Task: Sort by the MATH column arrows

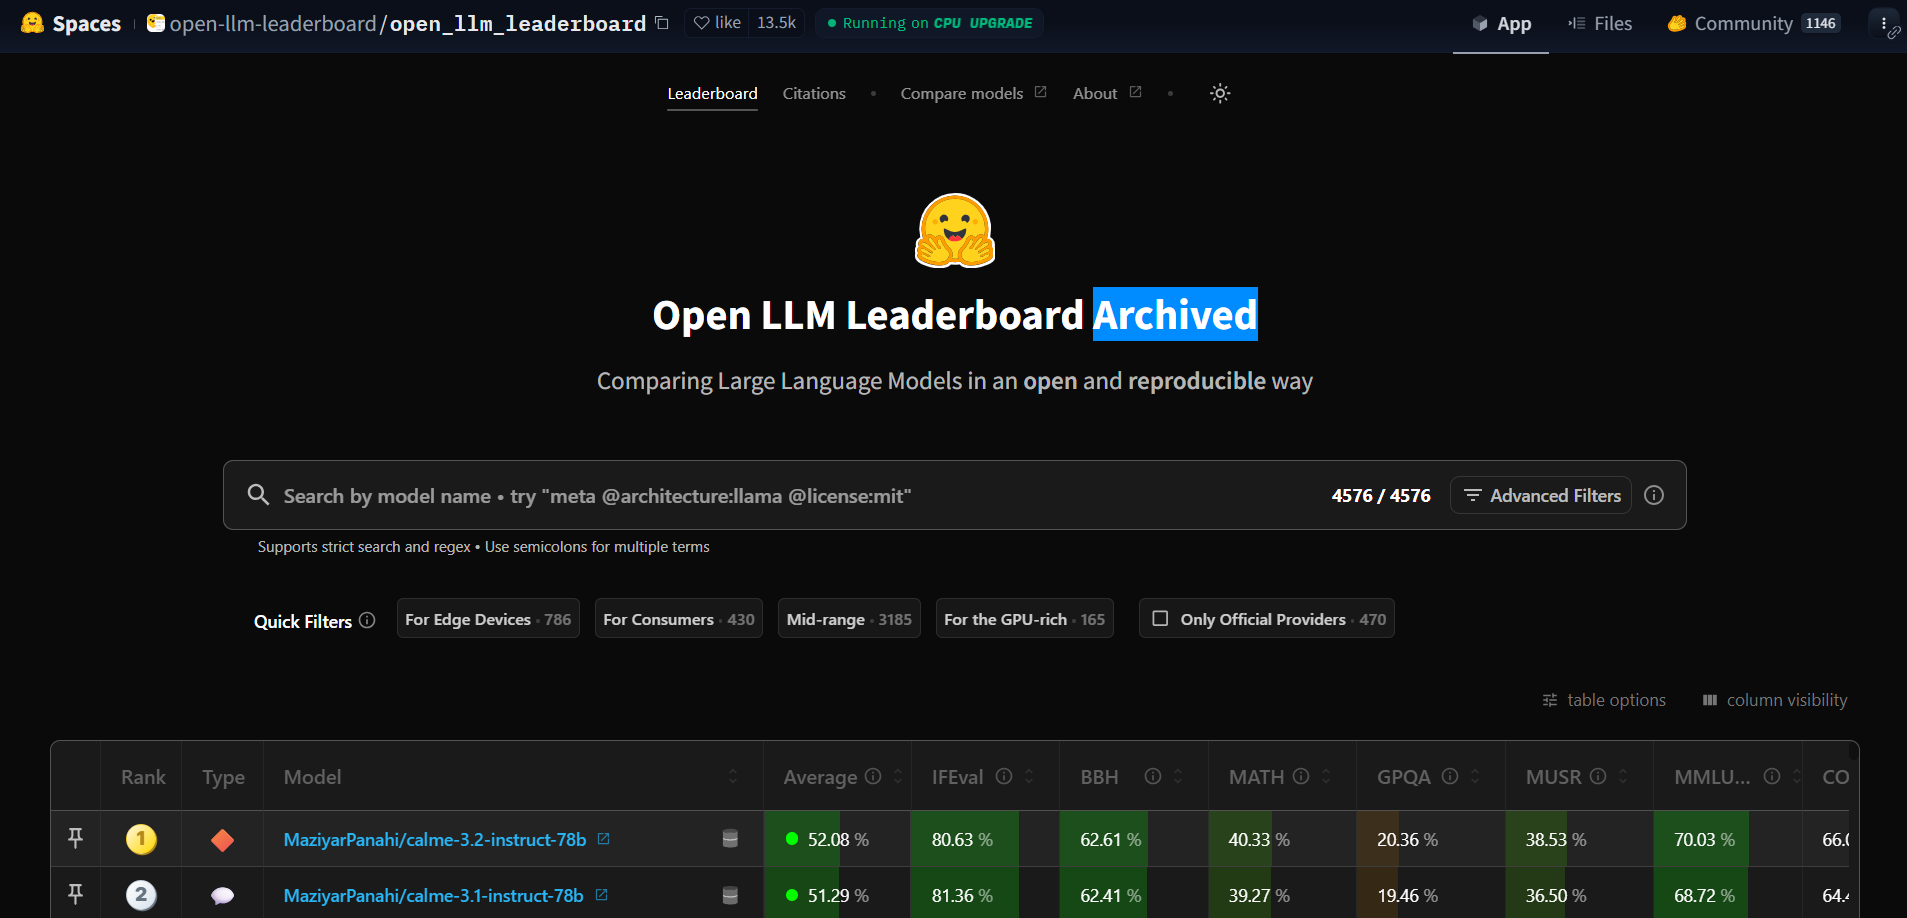Action: pyautogui.click(x=1326, y=776)
